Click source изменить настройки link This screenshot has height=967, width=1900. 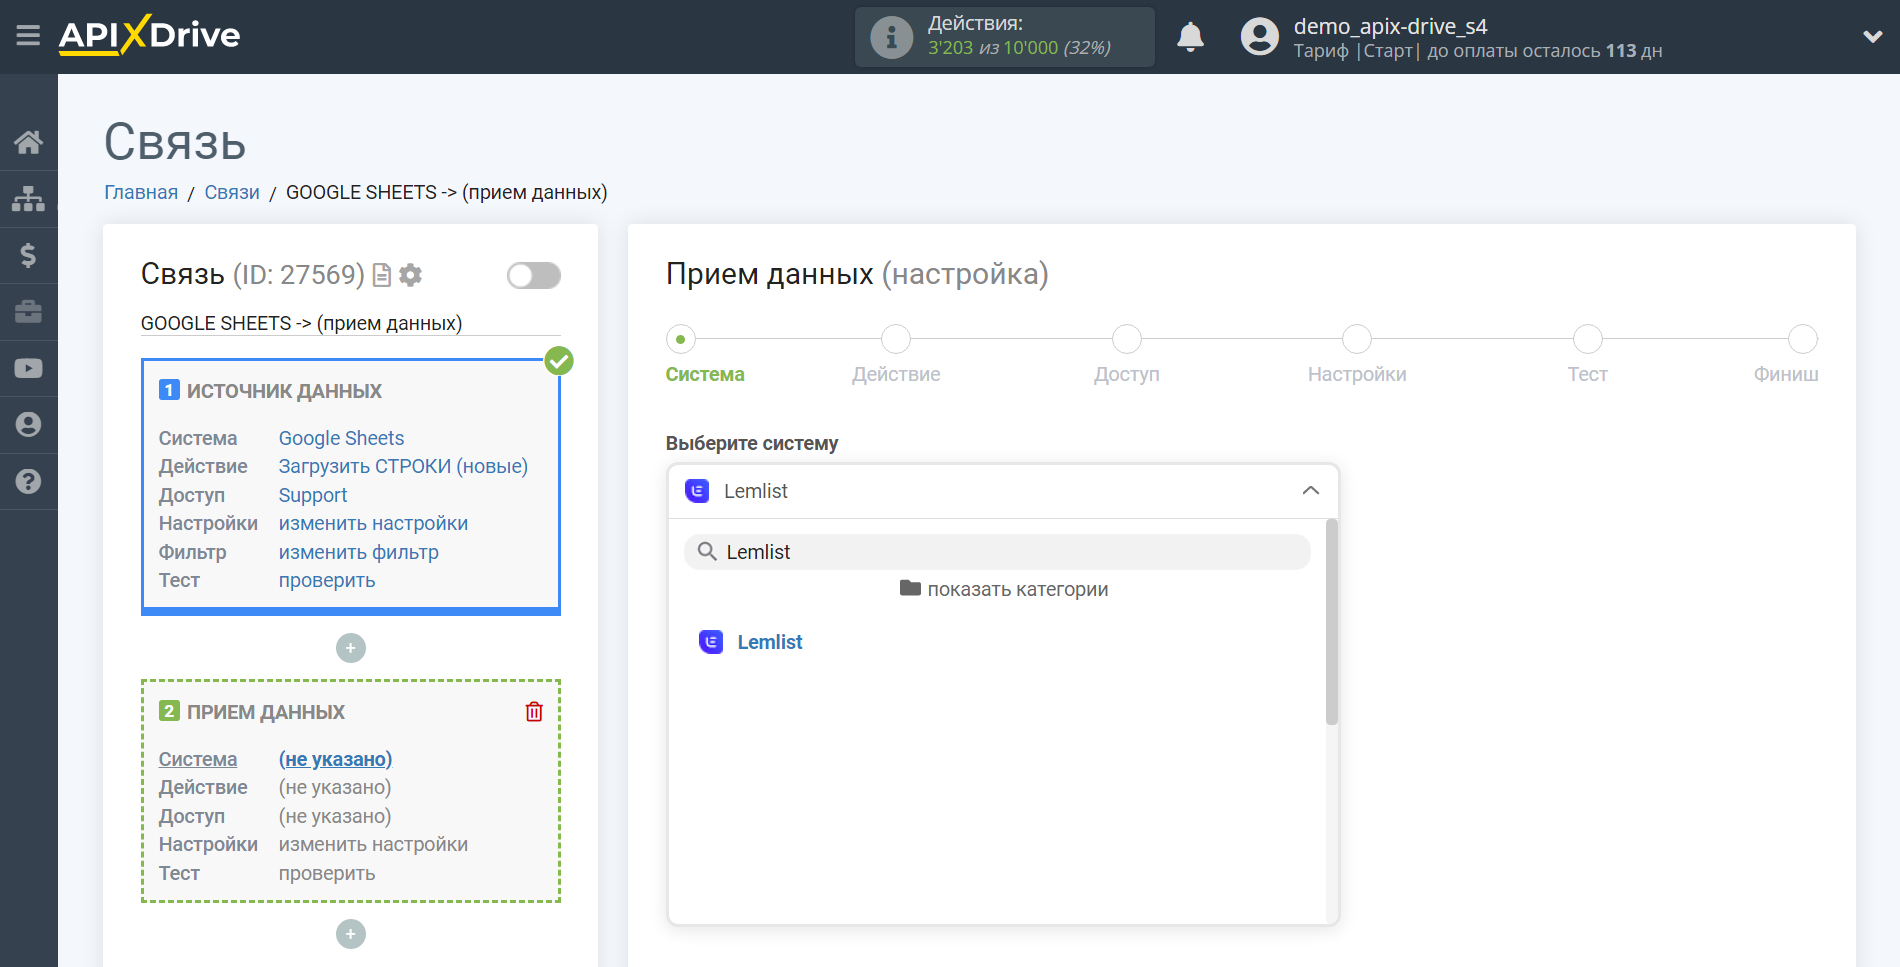(373, 523)
